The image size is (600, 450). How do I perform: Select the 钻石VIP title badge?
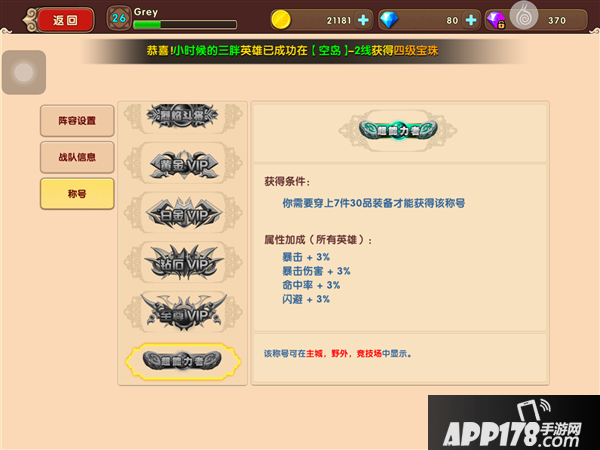(183, 262)
